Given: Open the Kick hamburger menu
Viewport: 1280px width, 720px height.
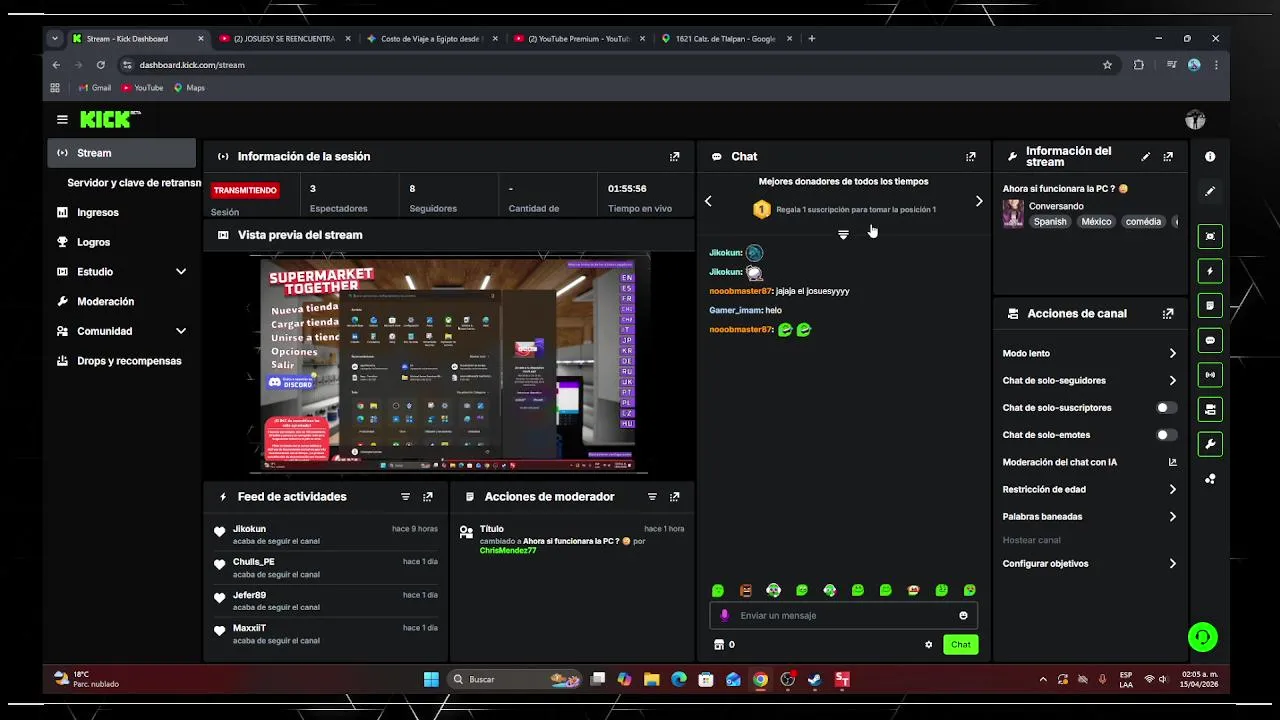Looking at the screenshot, I should pyautogui.click(x=62, y=120).
